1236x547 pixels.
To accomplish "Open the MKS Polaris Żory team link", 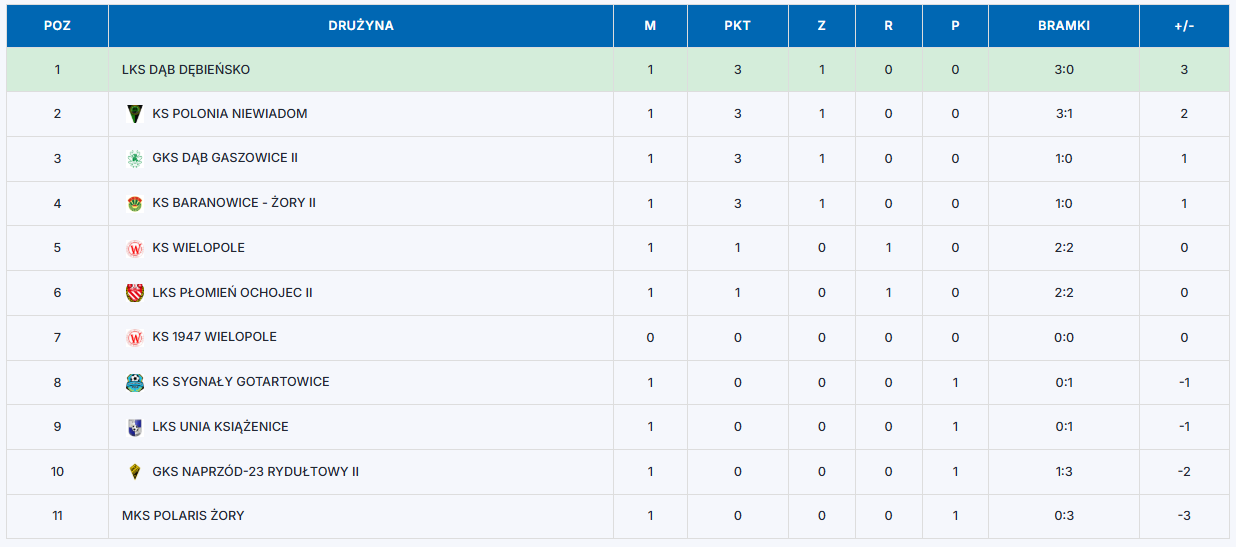I will [183, 516].
